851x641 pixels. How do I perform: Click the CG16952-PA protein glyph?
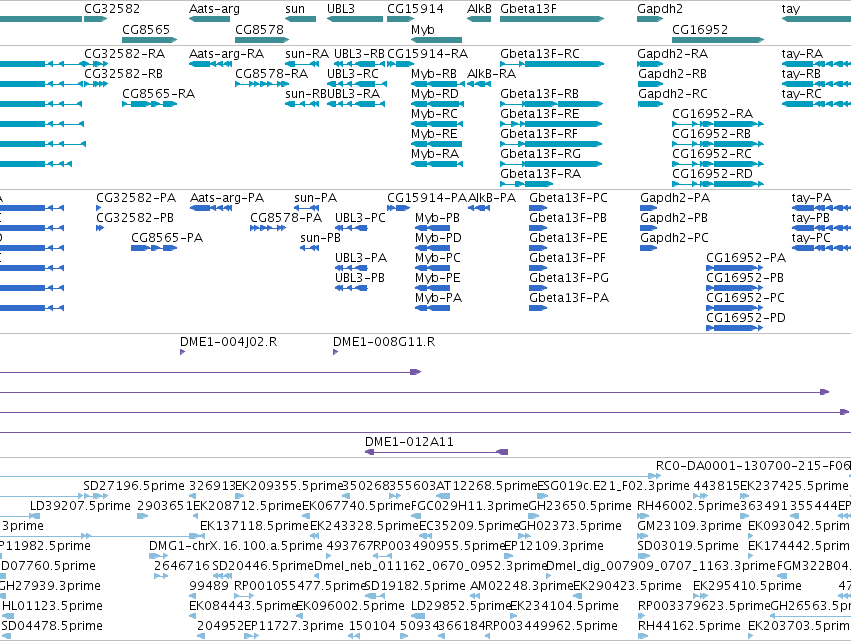[x=734, y=268]
